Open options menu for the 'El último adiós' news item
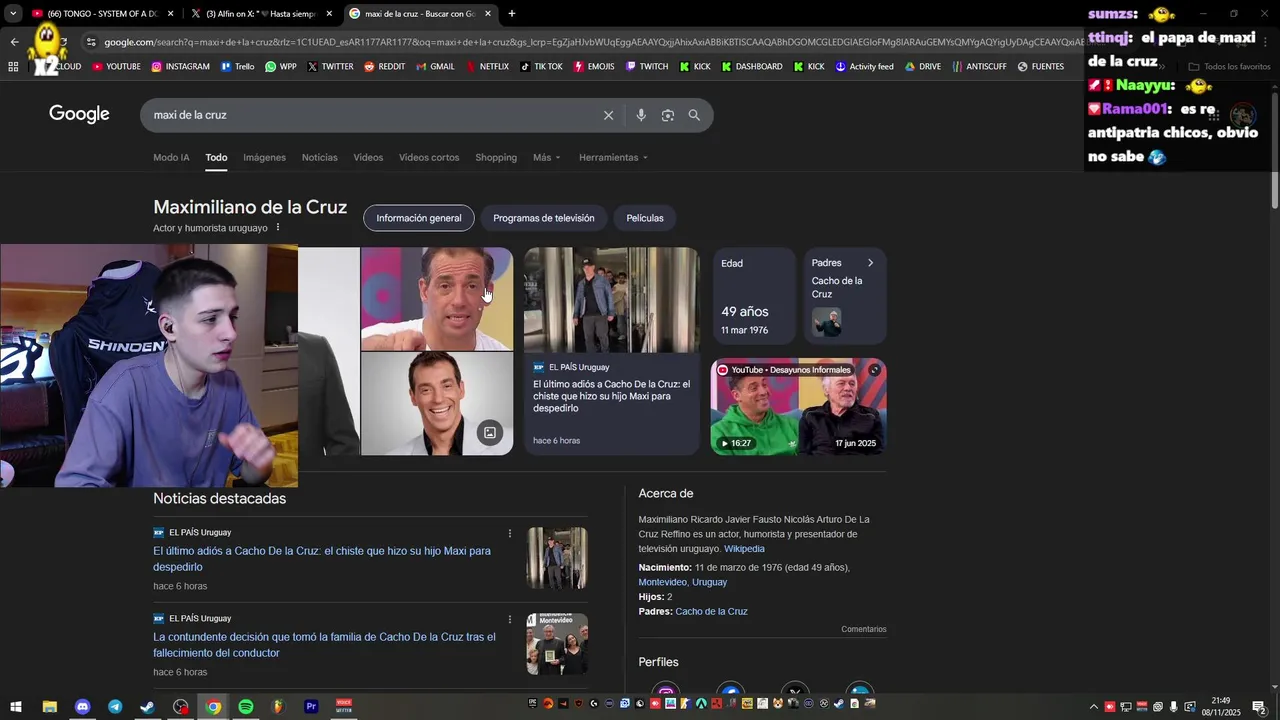The height and width of the screenshot is (720, 1280). 510,533
